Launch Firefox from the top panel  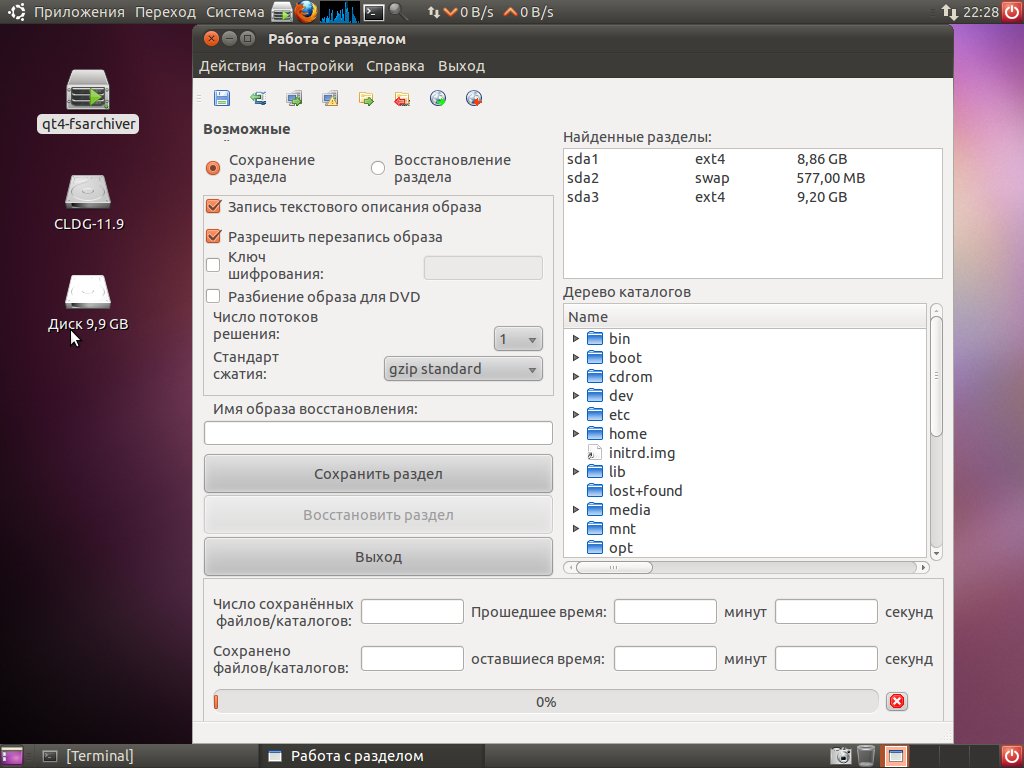(x=305, y=12)
